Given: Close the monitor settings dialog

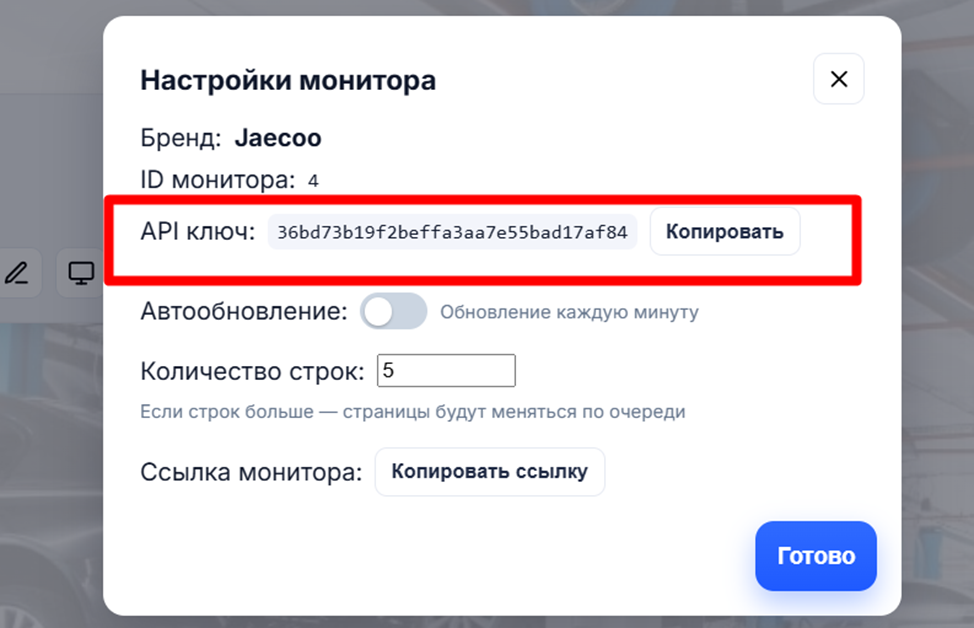Looking at the screenshot, I should tap(838, 79).
